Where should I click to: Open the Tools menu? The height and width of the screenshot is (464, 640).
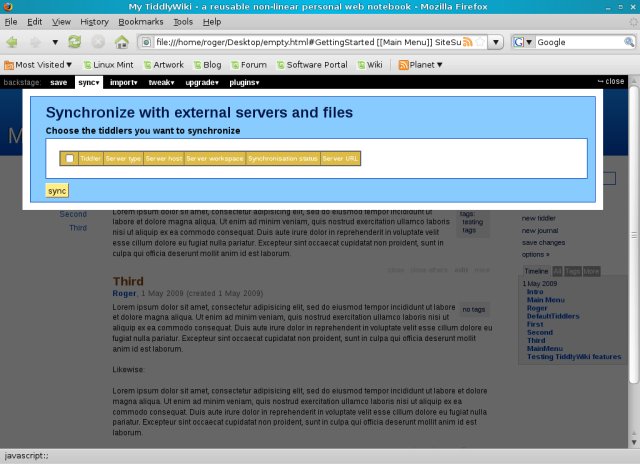pos(183,22)
